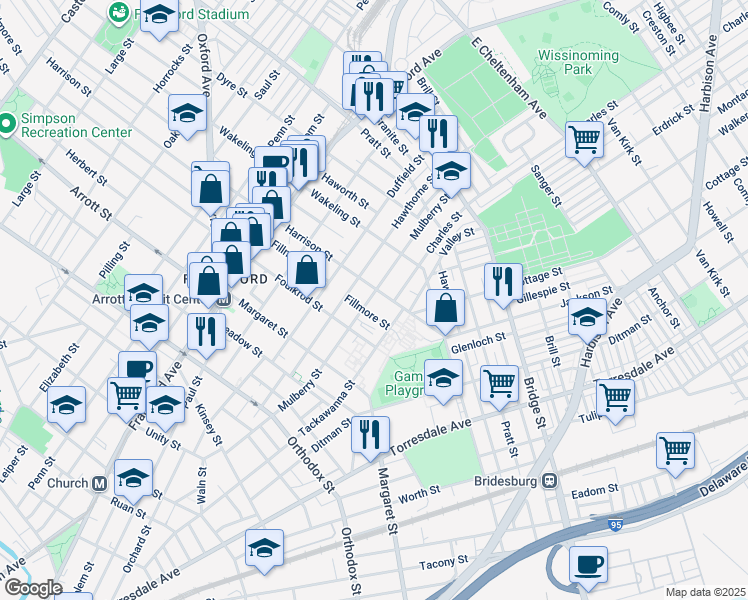748x600 pixels.
Task: Select the shopping bag marker beside Oxford Ave
Action: point(210,193)
